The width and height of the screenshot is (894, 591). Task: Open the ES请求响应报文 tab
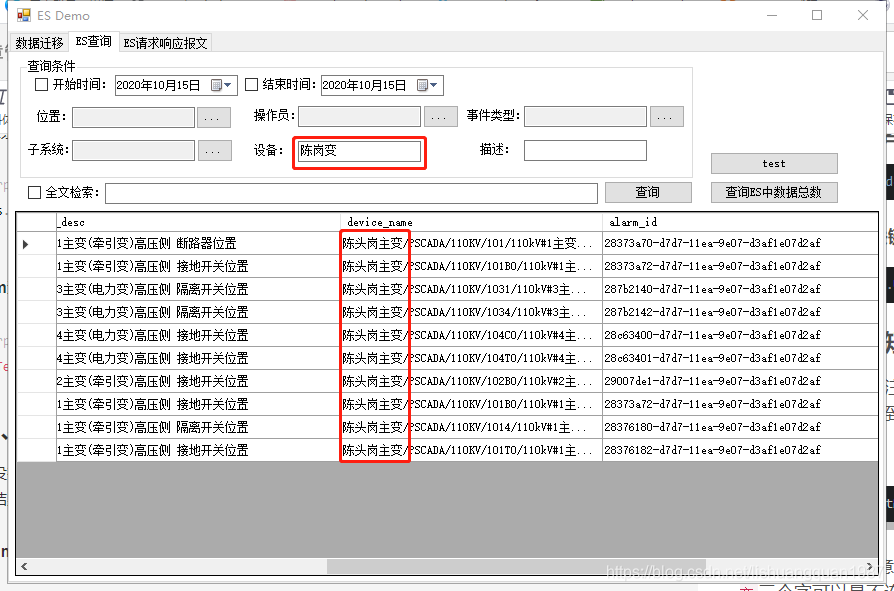[x=165, y=43]
